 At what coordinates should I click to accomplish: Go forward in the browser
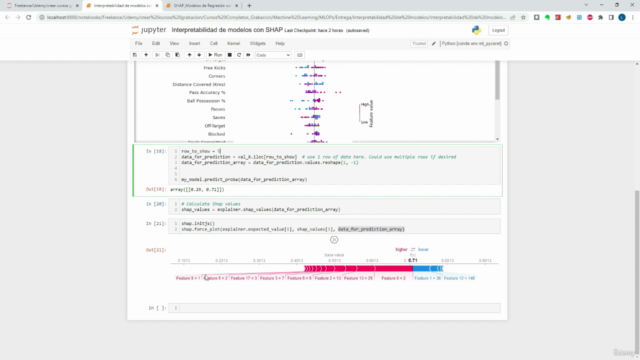pos(18,18)
